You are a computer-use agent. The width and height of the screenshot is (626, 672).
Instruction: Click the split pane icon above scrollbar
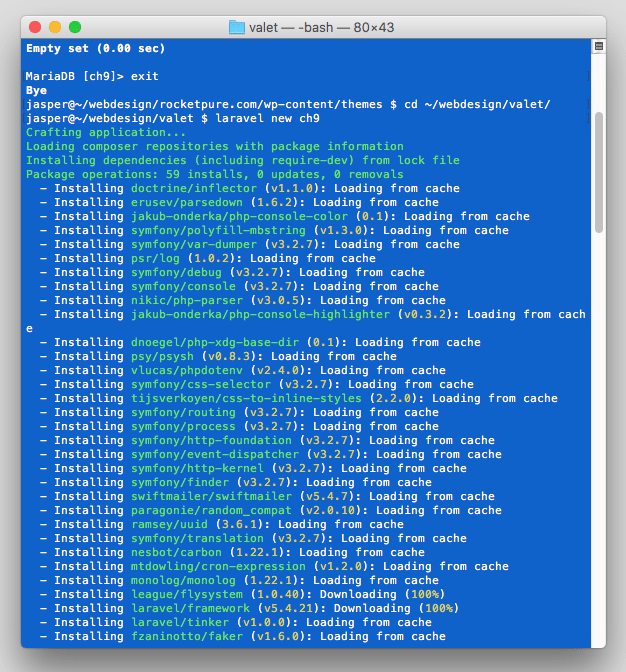(599, 46)
